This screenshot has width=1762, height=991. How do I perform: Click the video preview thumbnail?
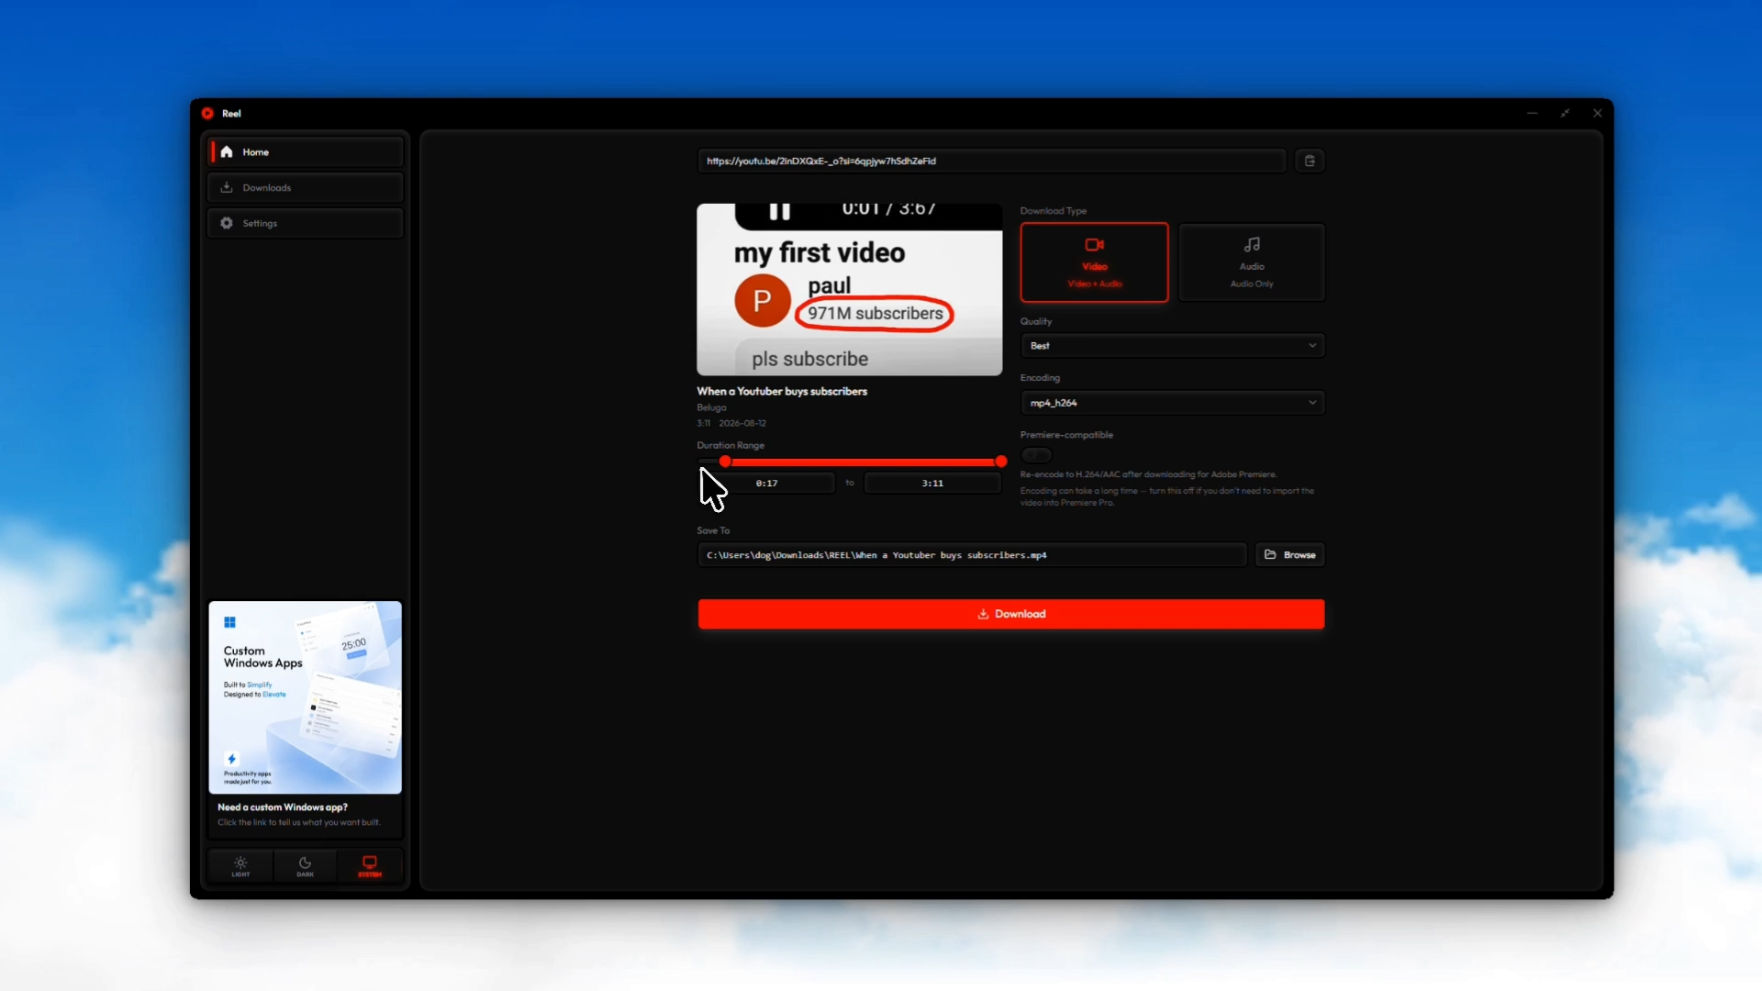coord(850,290)
